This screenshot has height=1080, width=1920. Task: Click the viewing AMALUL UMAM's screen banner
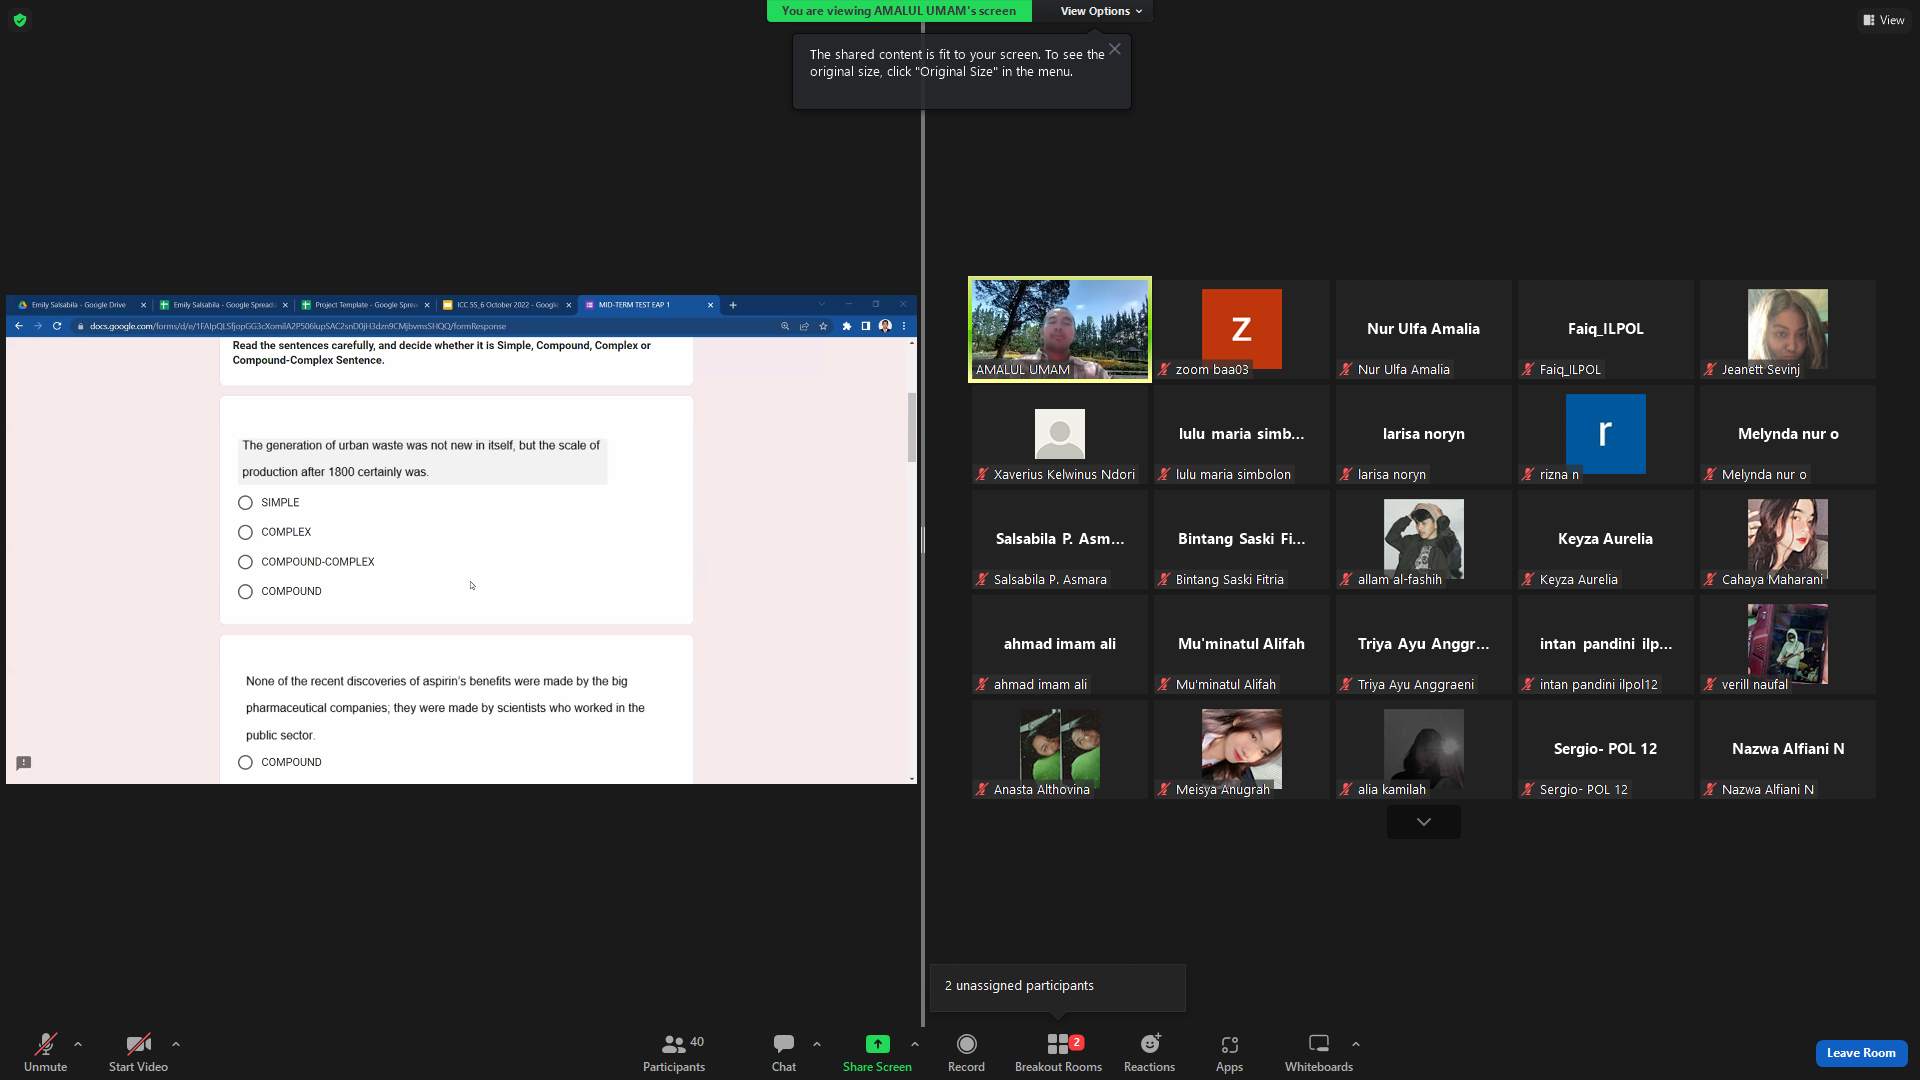(899, 11)
